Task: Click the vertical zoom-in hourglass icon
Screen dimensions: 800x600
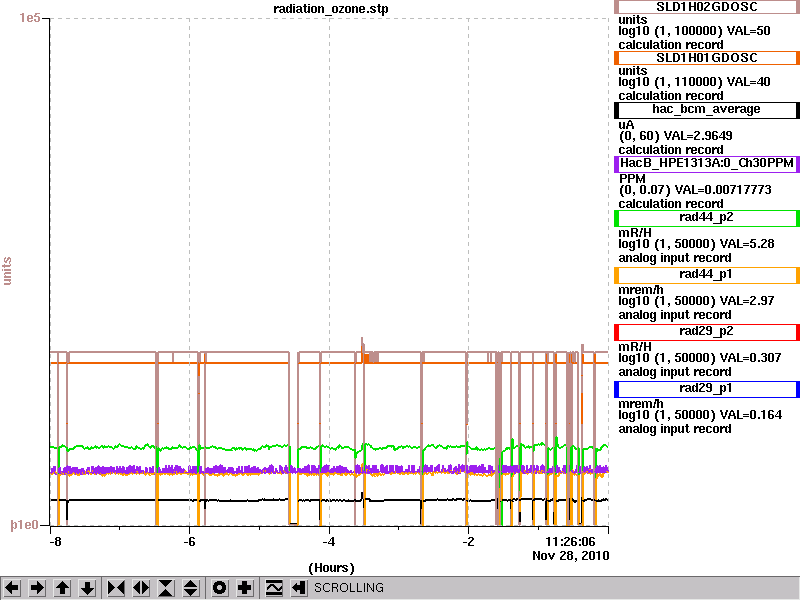Action: (166, 588)
